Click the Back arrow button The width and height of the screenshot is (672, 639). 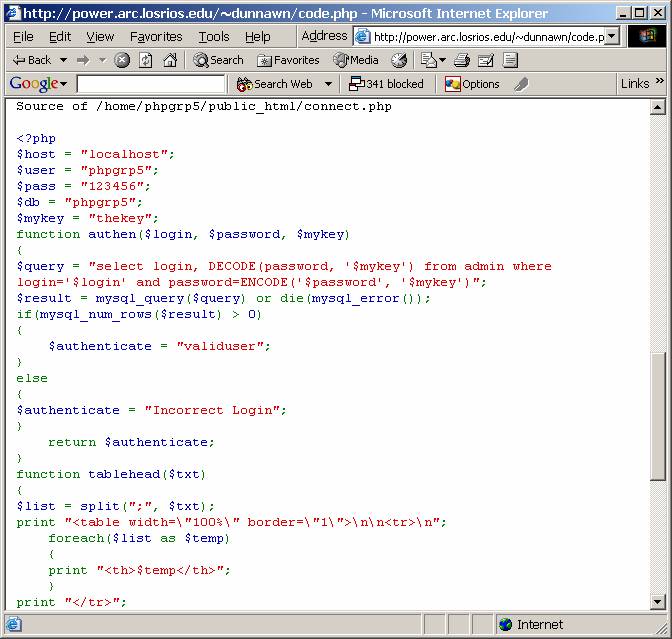[x=32, y=60]
